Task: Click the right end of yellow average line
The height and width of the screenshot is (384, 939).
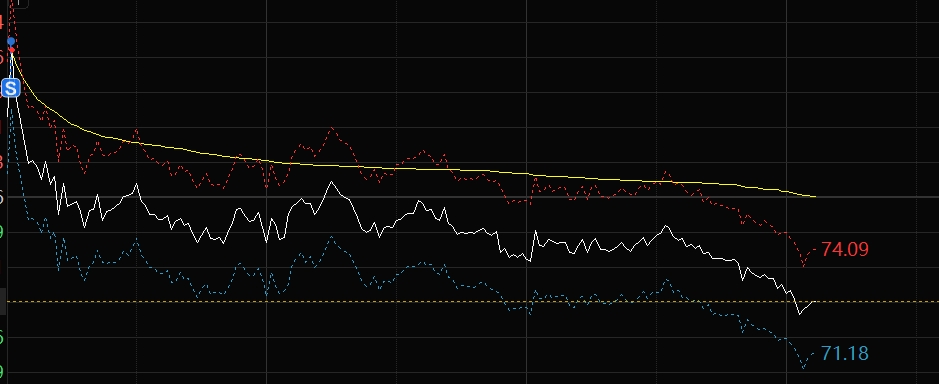Action: pyautogui.click(x=814, y=196)
